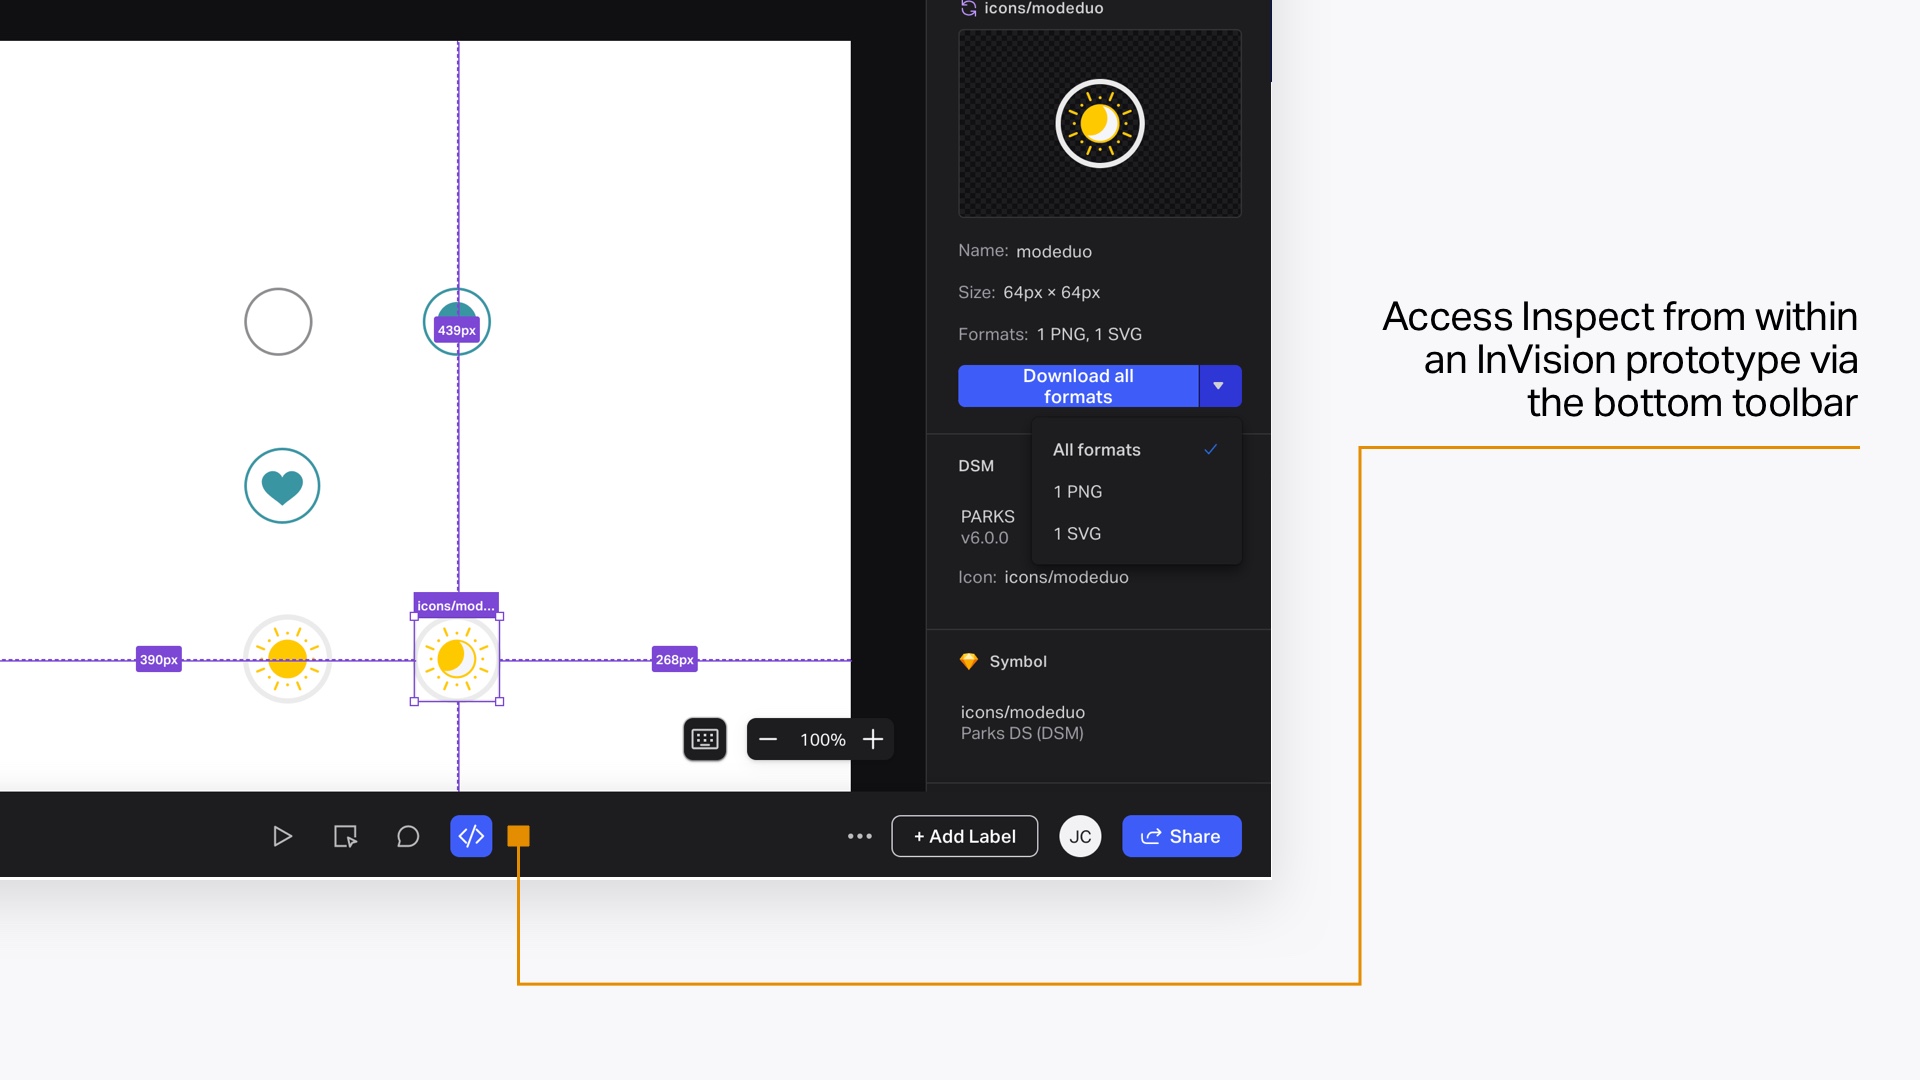
Task: Select the heart icon on canvas
Action: click(282, 486)
